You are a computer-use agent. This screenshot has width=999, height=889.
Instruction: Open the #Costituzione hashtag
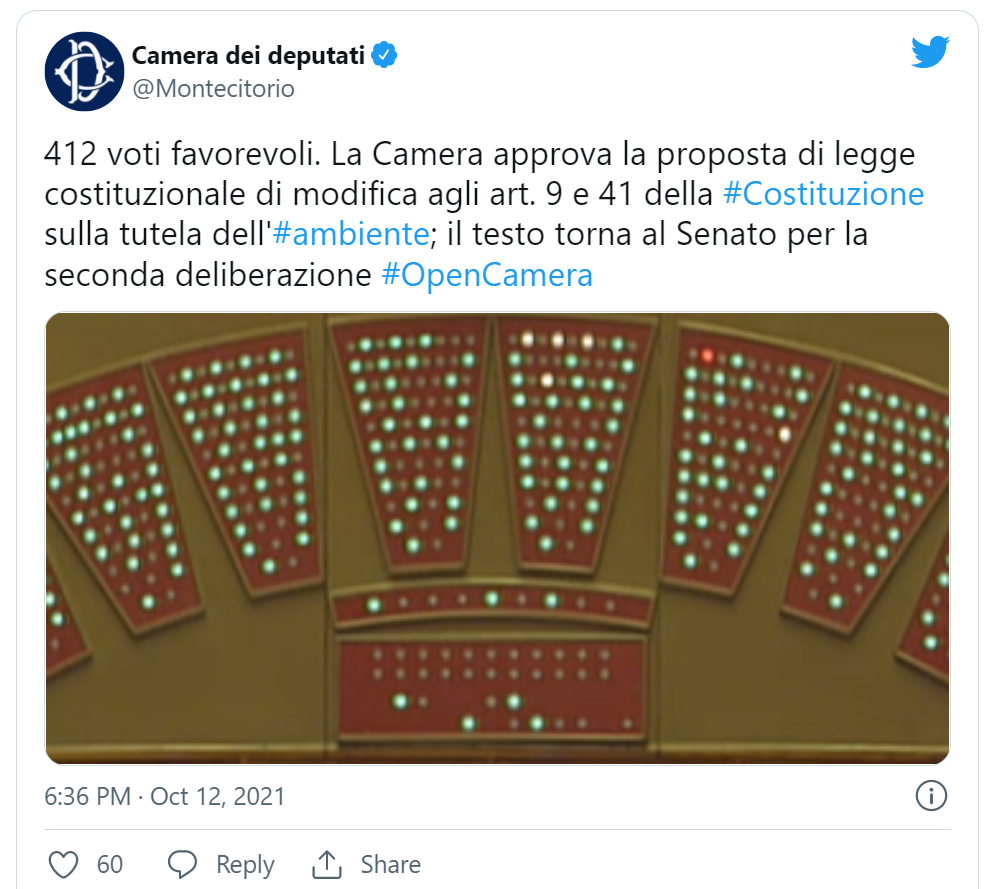[824, 194]
